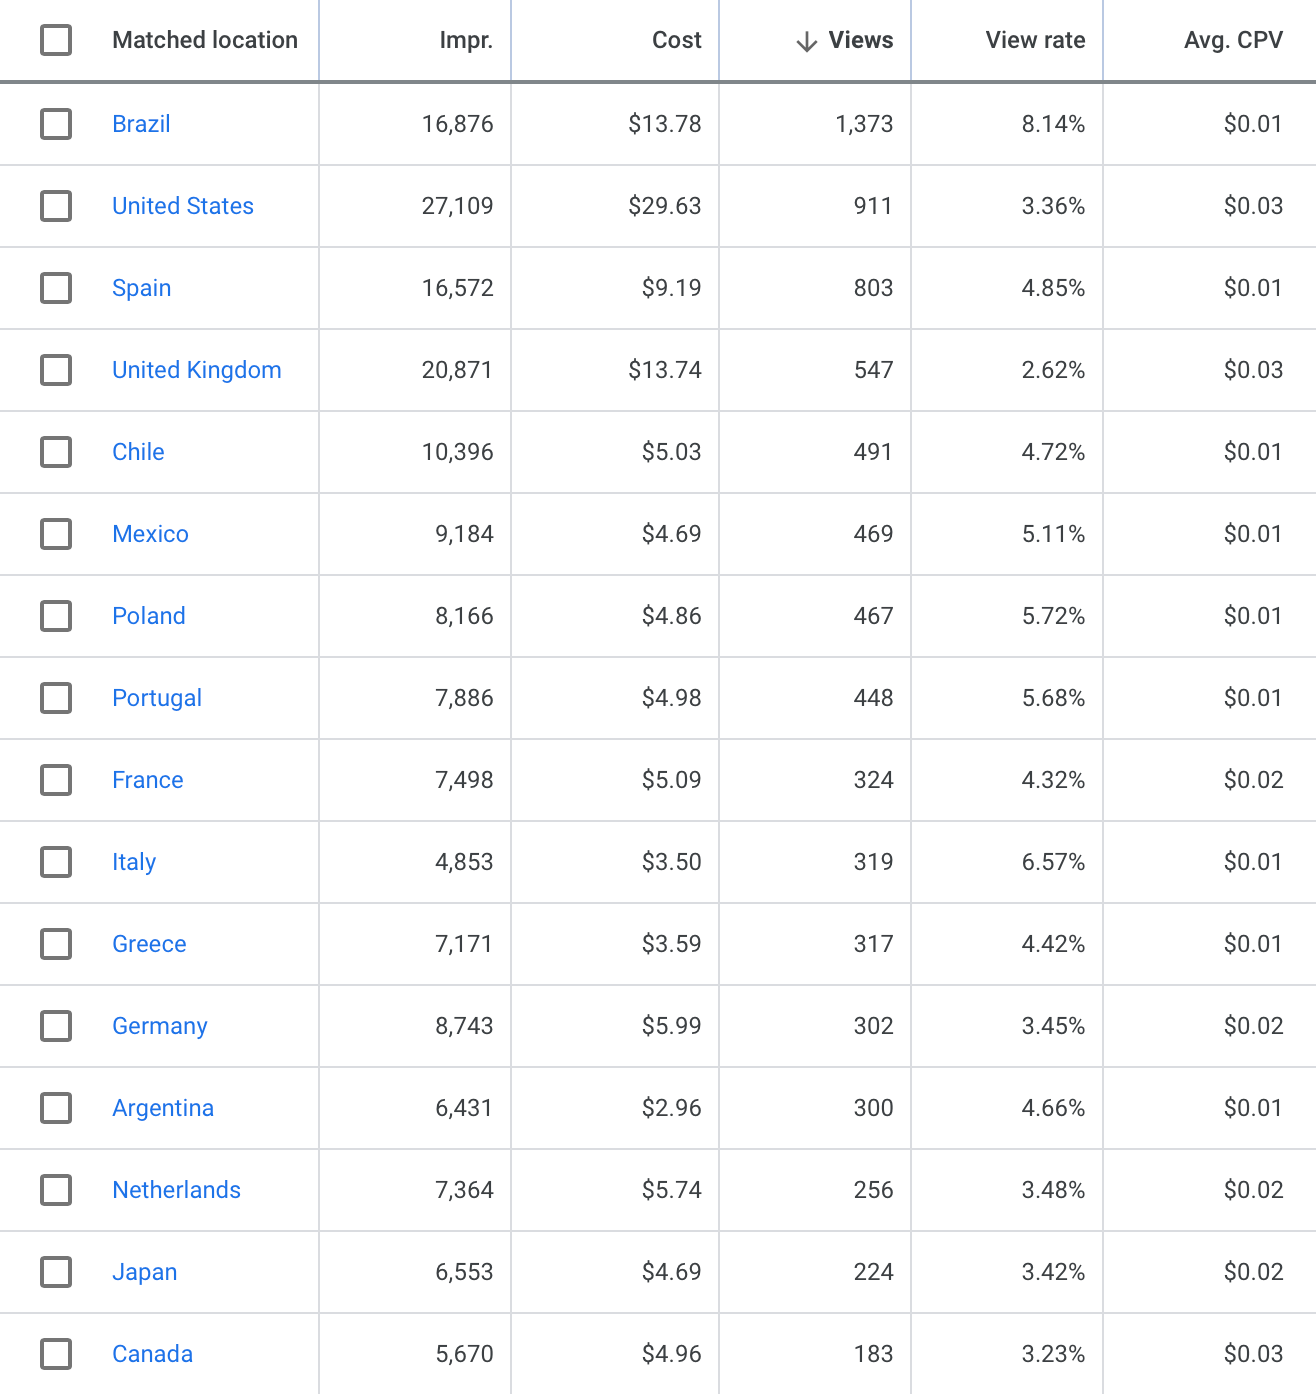This screenshot has height=1394, width=1316.
Task: Click the Mexico link
Action: pos(150,534)
